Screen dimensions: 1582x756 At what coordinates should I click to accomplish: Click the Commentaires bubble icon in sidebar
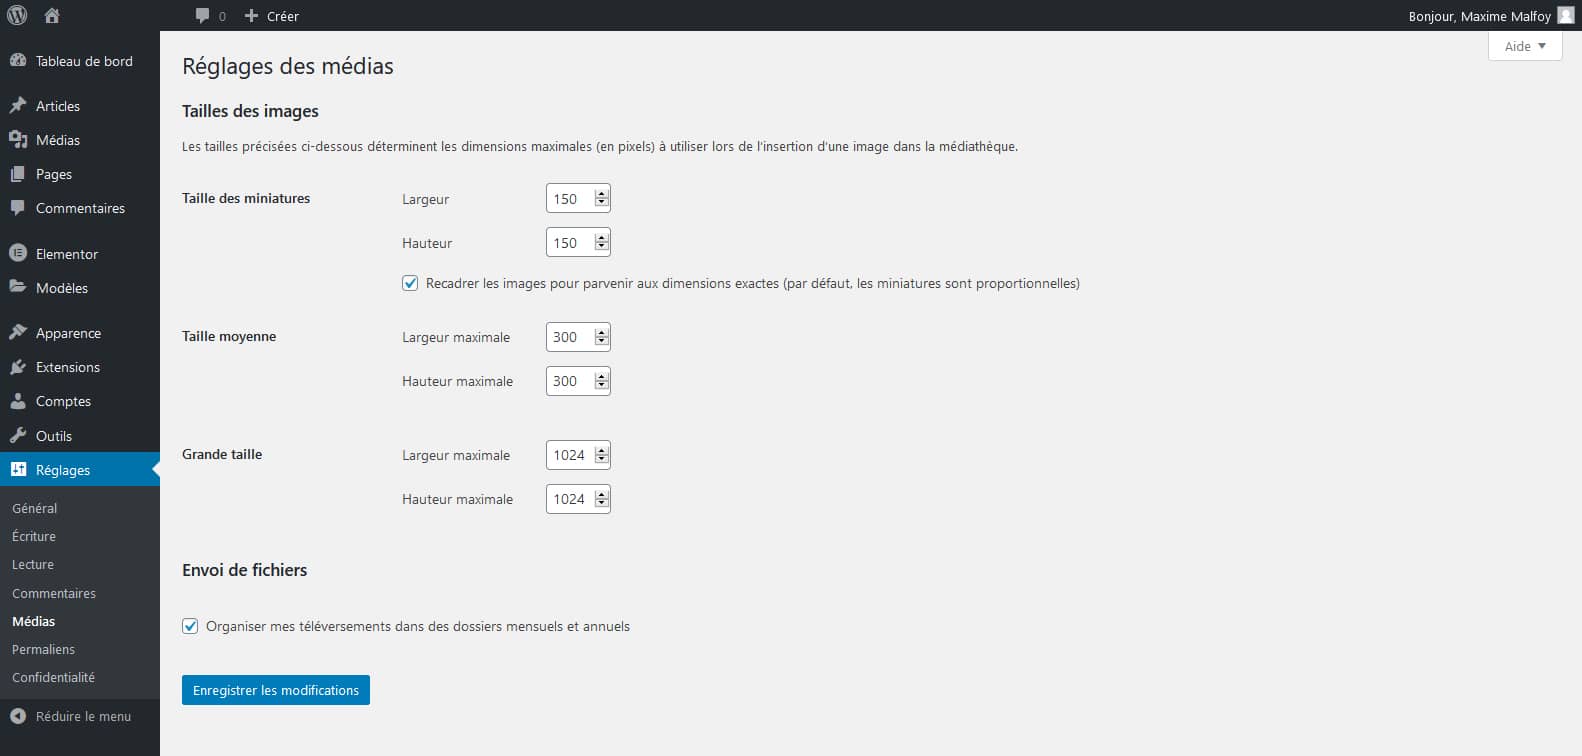(x=18, y=207)
